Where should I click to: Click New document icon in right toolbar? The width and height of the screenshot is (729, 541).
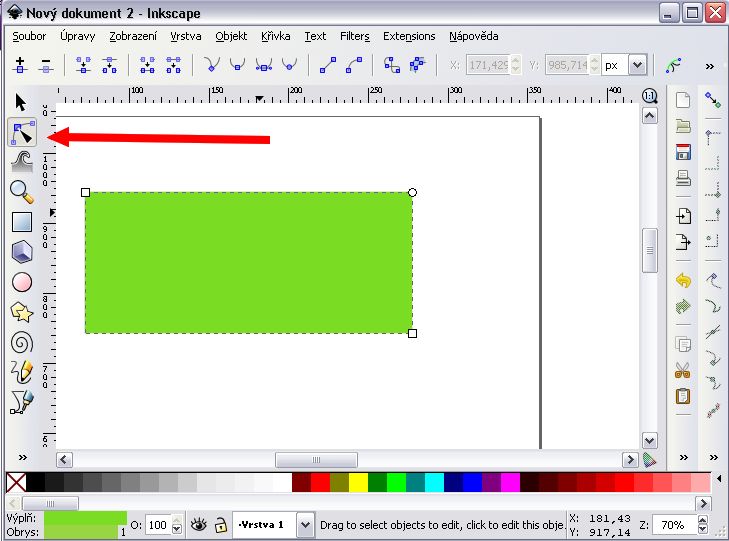[683, 99]
